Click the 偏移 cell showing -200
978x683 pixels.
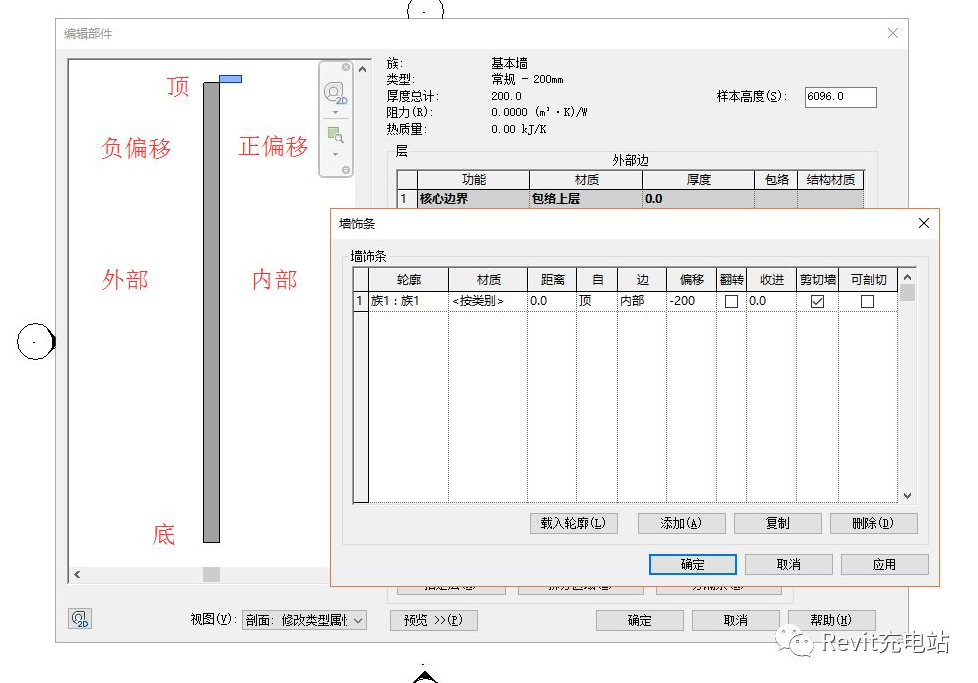click(x=691, y=301)
